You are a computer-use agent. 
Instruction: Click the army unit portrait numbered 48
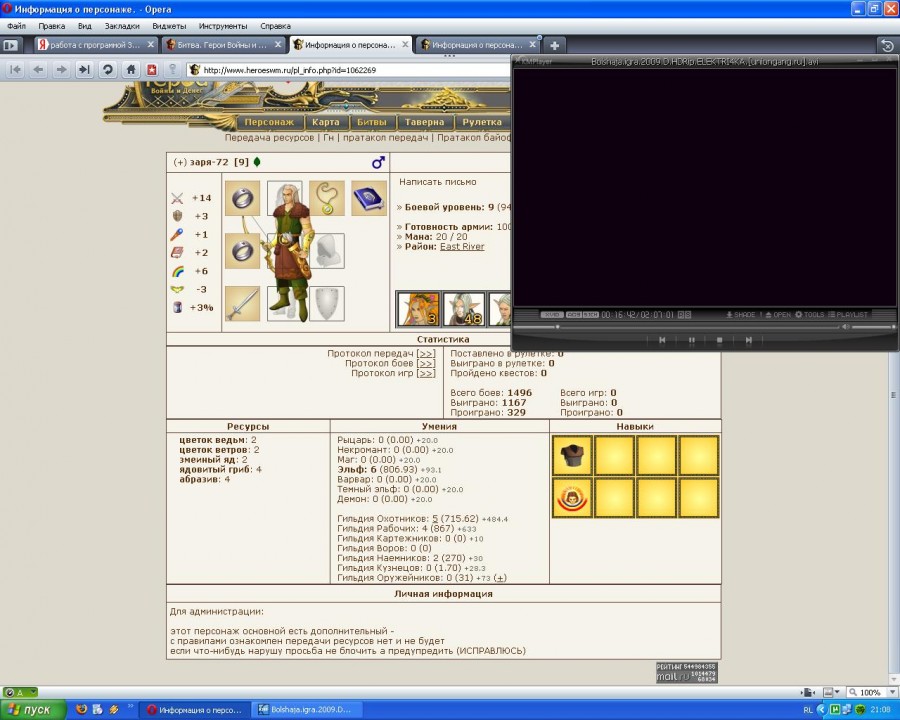tap(464, 309)
